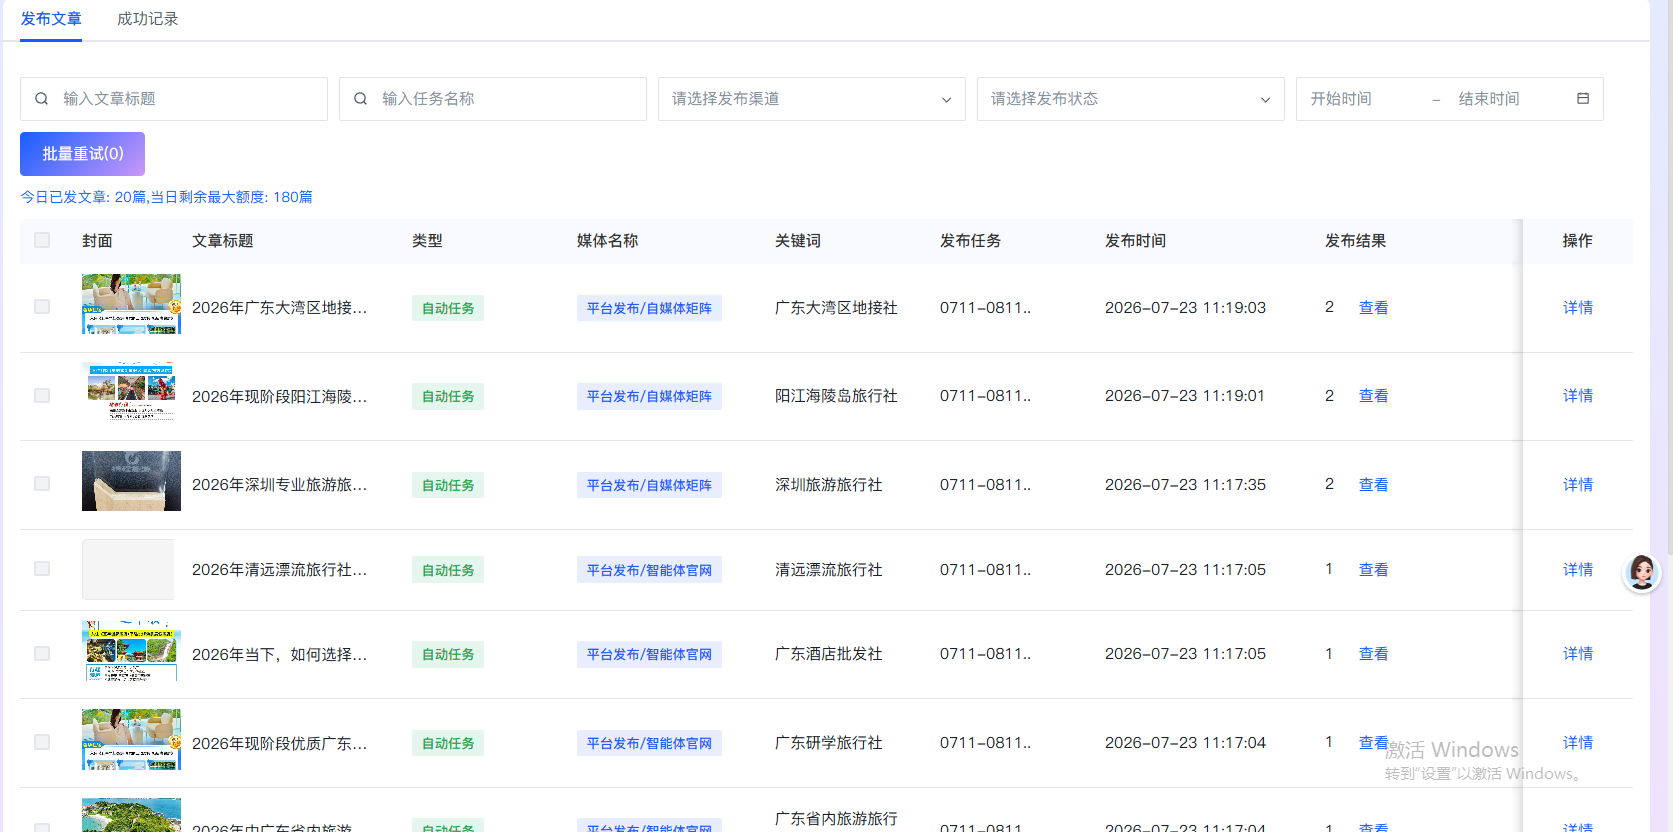This screenshot has width=1673, height=832.
Task: Focus the 输入文章标题 input field
Action: click(174, 99)
